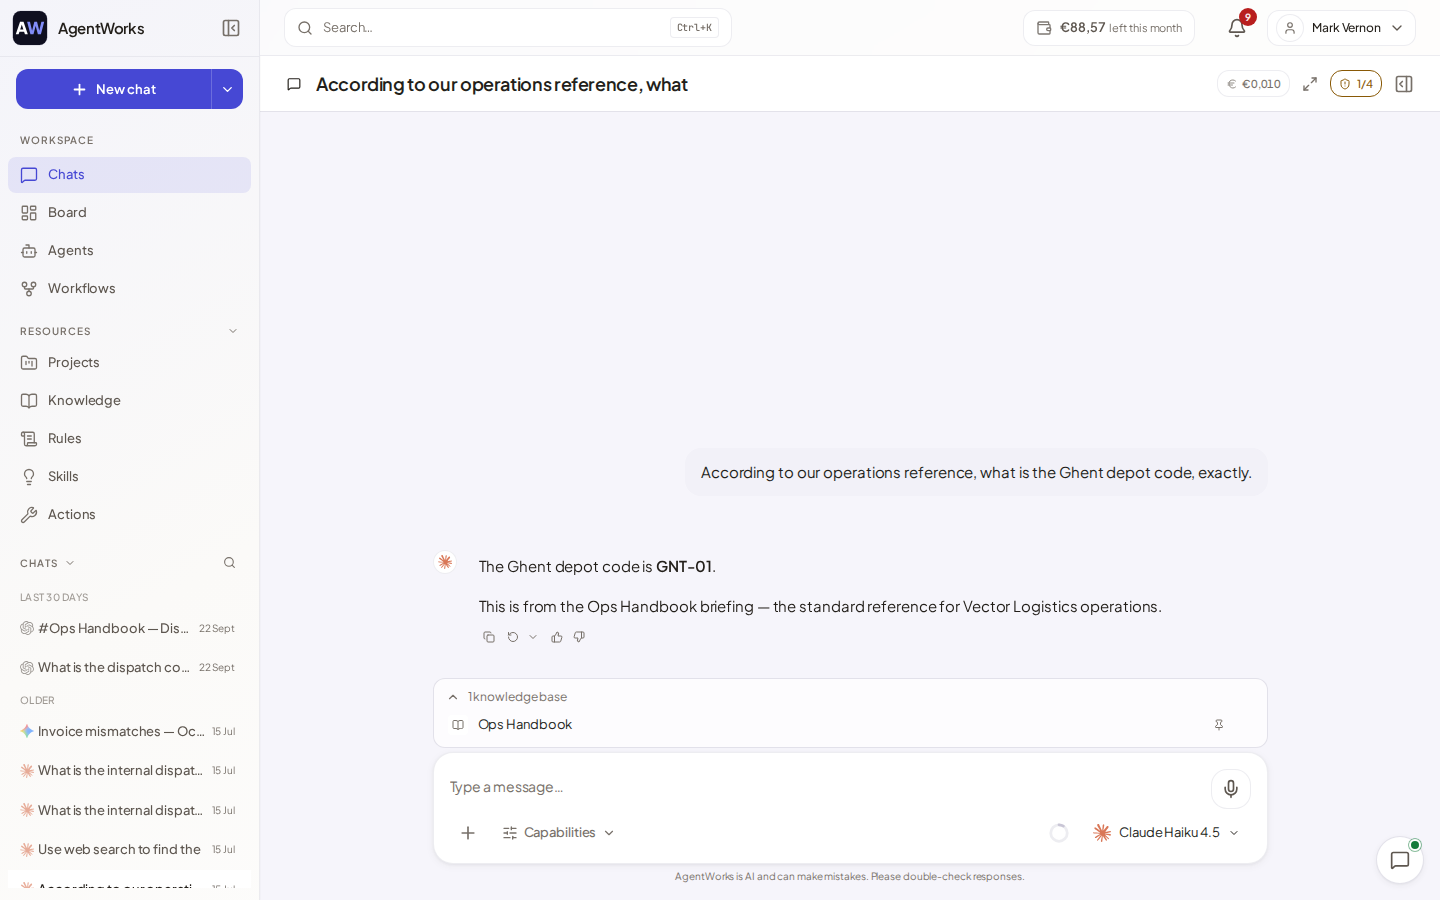Open the Actions page
1440x900 pixels.
[x=129, y=515]
